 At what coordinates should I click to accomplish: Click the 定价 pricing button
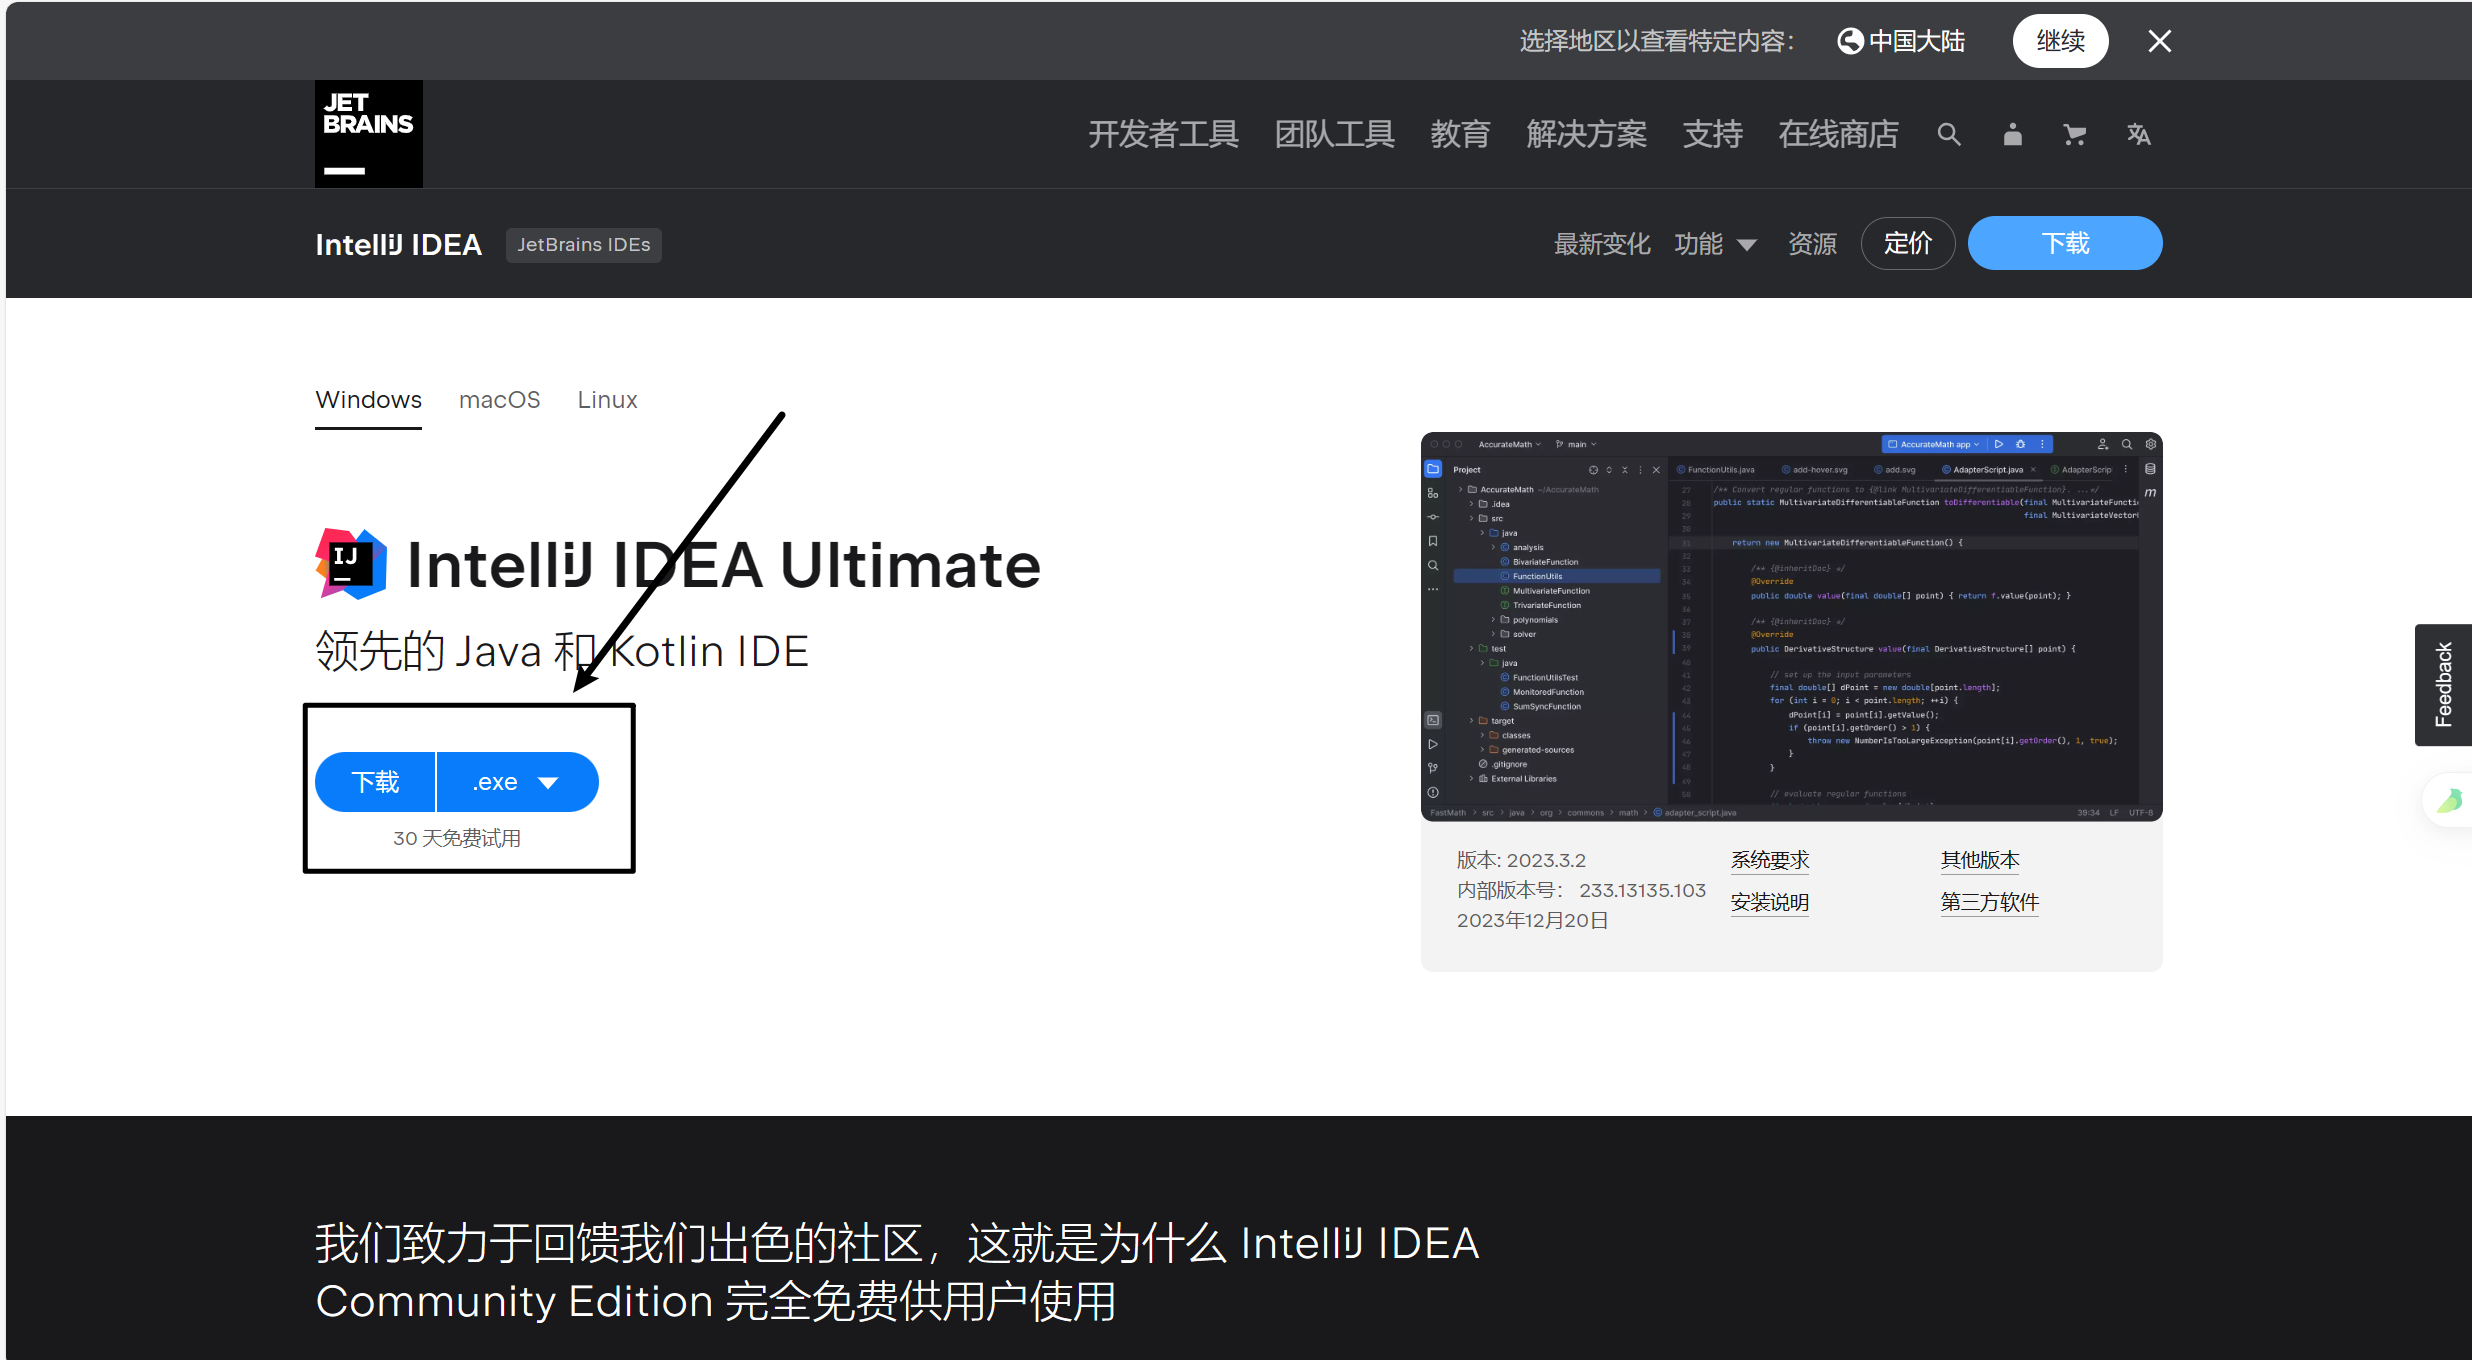(x=1907, y=243)
